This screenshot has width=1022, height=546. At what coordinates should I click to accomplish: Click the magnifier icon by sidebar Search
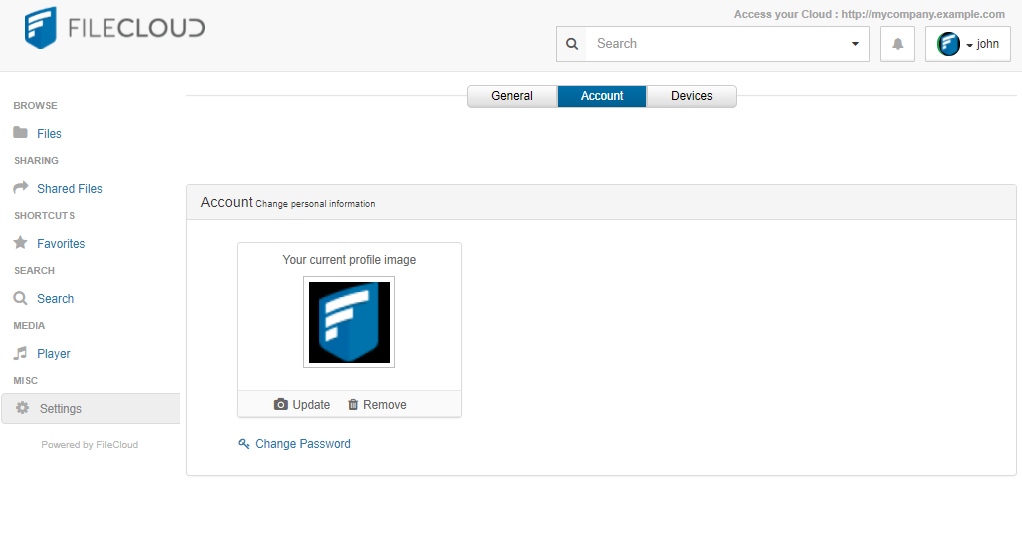[x=21, y=298]
